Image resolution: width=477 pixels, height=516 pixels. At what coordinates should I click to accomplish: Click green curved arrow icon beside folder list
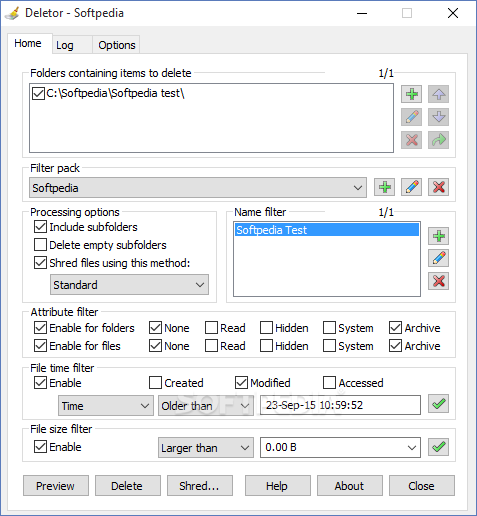tap(438, 140)
